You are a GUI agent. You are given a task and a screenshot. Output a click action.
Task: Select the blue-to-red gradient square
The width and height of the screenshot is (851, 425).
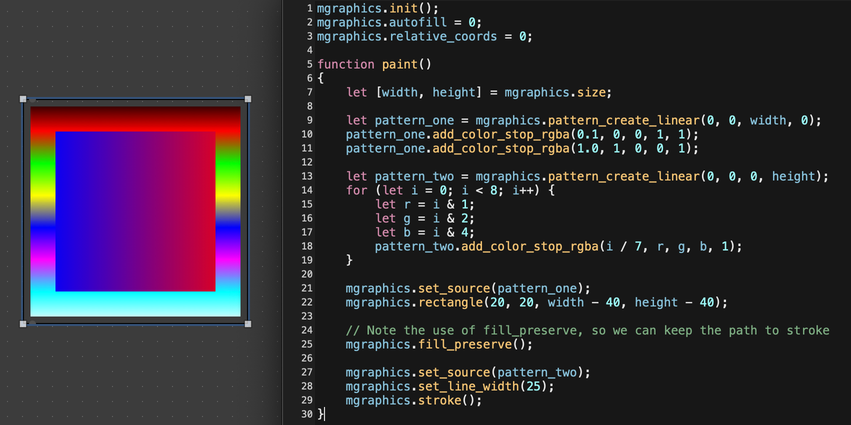(135, 211)
